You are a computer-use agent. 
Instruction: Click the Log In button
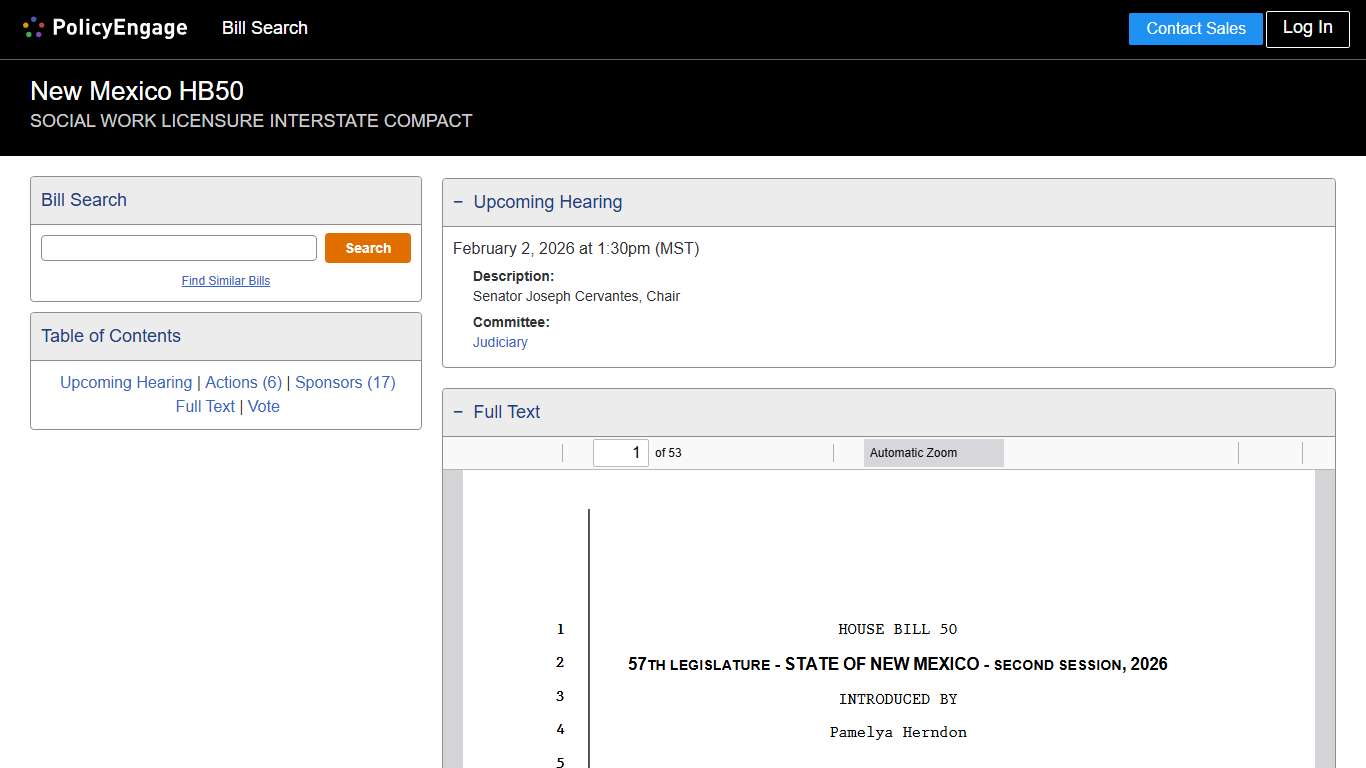1307,28
